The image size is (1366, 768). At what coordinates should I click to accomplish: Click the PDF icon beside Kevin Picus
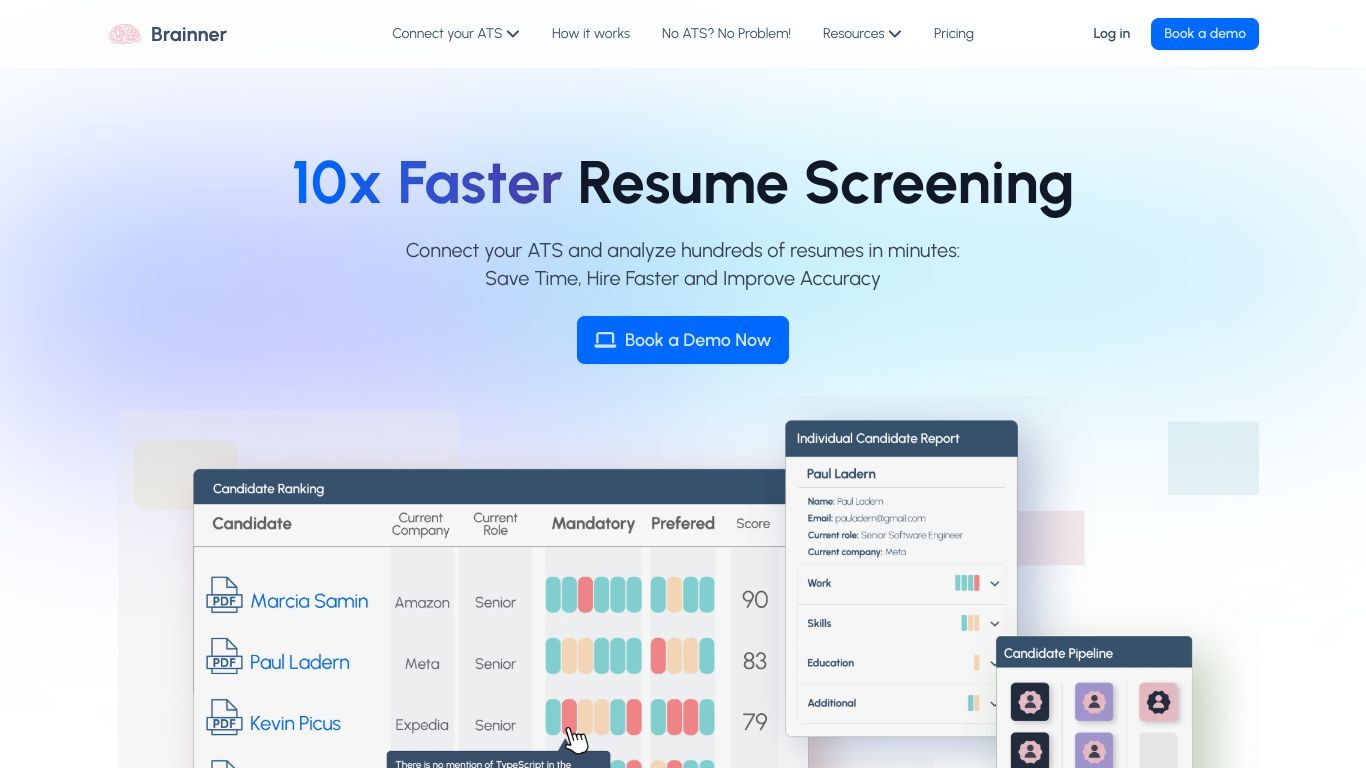[x=224, y=717]
